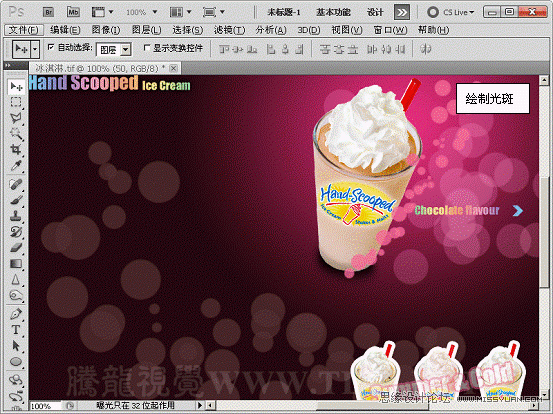
Task: Open the 文件(F) menu
Action: 23,30
